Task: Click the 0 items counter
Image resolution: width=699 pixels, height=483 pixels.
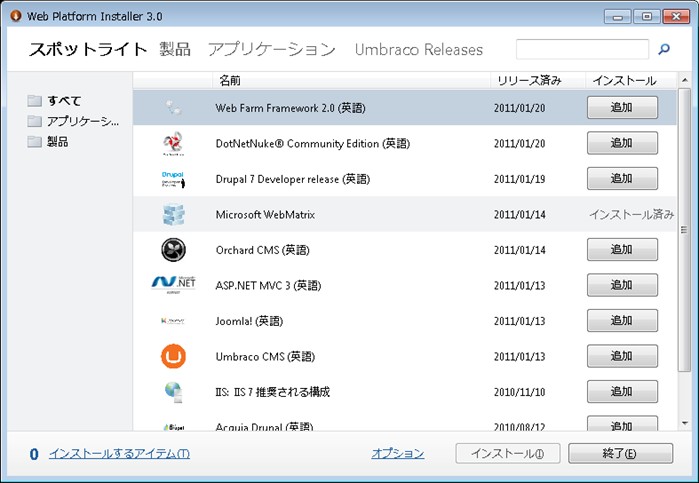Action: pyautogui.click(x=34, y=454)
